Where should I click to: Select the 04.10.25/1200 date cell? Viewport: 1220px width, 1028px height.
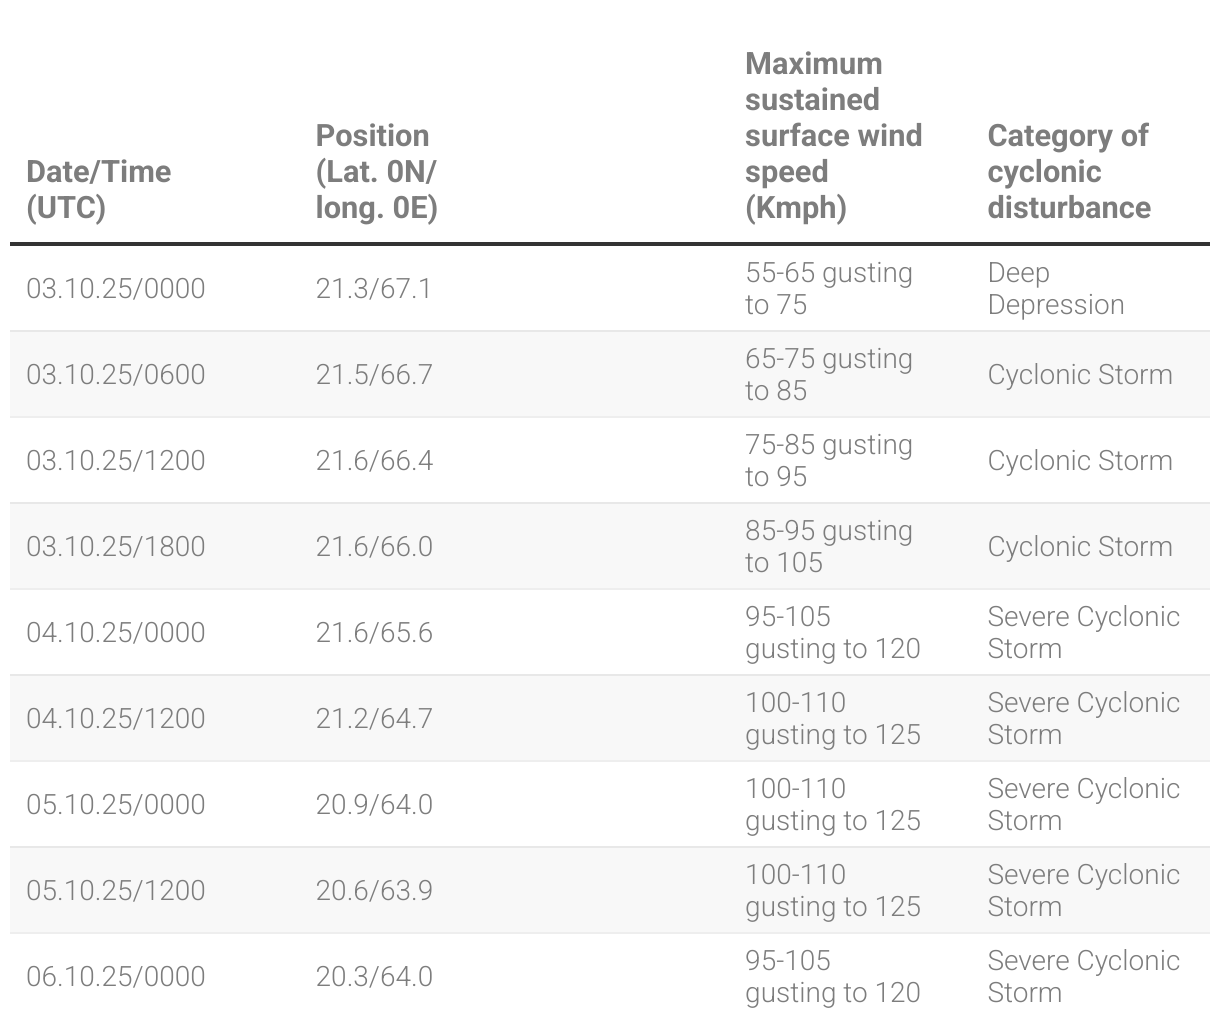click(x=116, y=719)
